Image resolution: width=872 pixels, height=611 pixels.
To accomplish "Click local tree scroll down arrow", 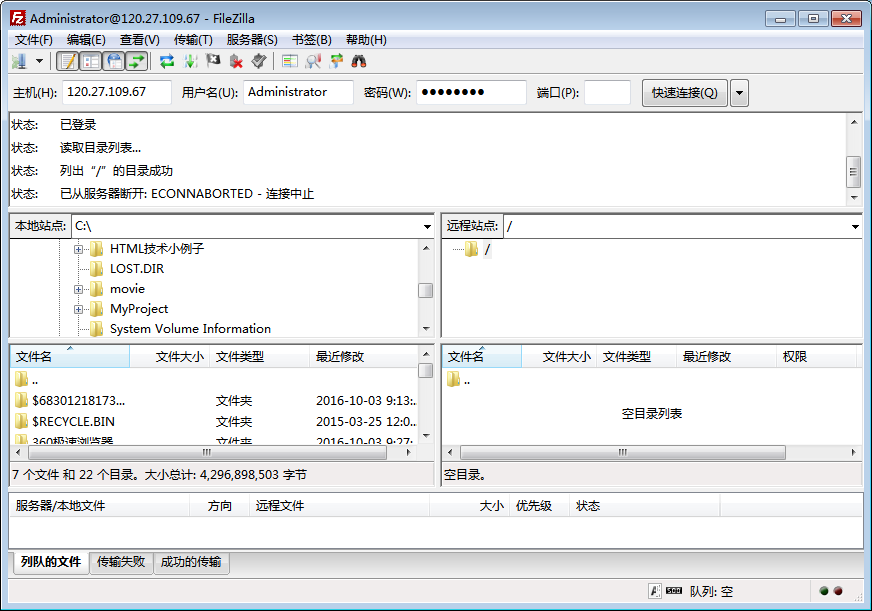I will [426, 329].
